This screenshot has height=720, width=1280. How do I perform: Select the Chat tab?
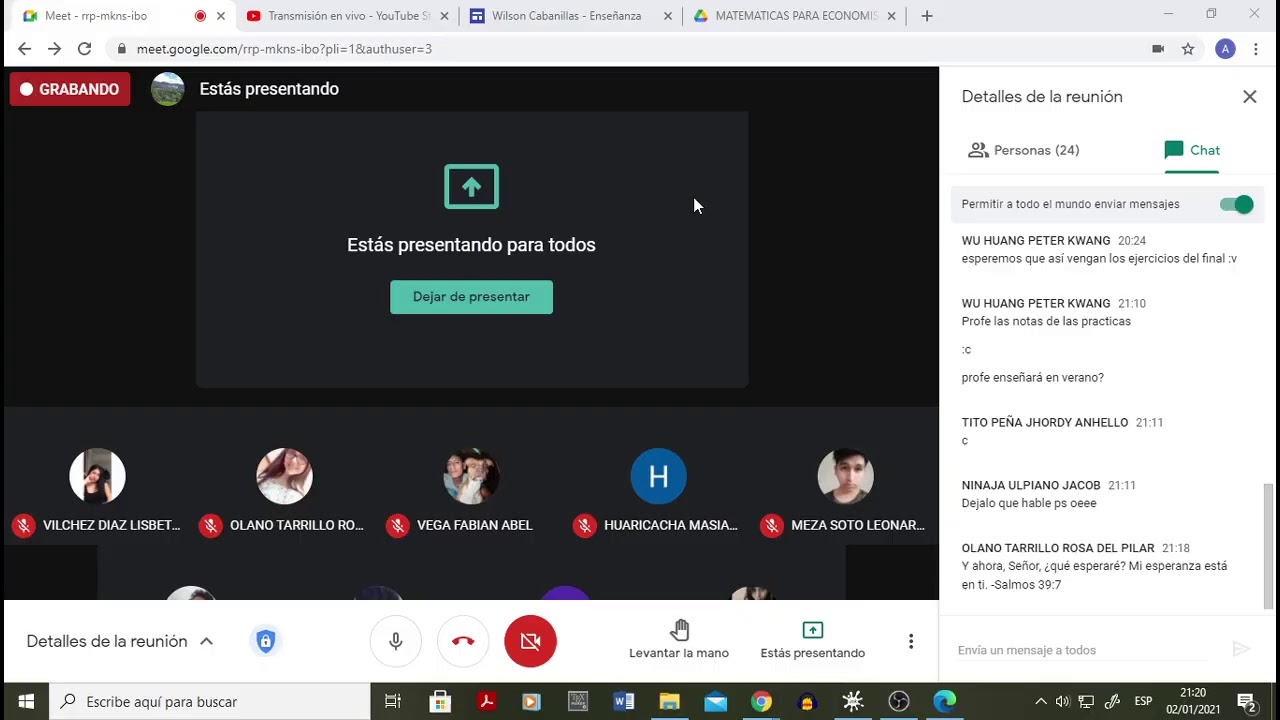click(1192, 150)
